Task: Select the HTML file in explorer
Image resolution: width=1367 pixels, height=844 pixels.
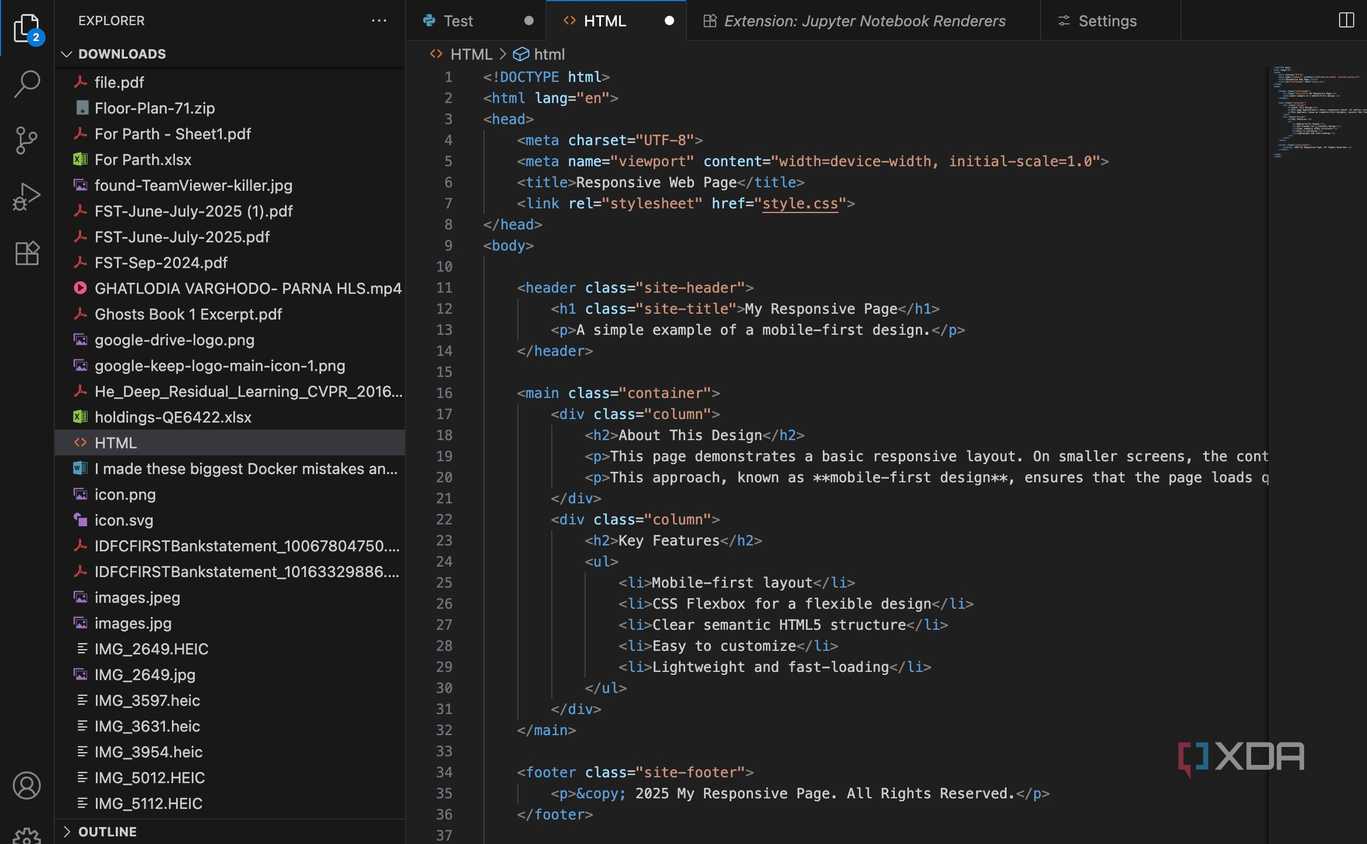Action: click(x=230, y=443)
